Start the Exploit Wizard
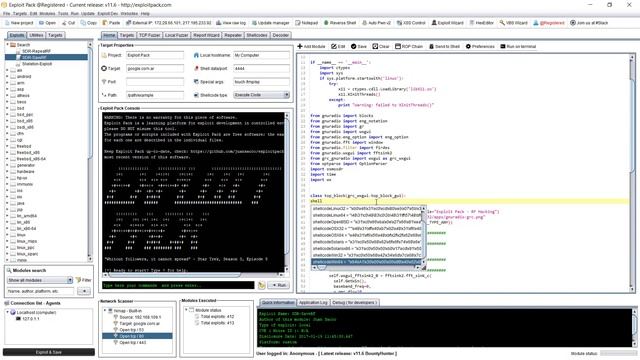The height and width of the screenshot is (360, 640). [x=447, y=23]
